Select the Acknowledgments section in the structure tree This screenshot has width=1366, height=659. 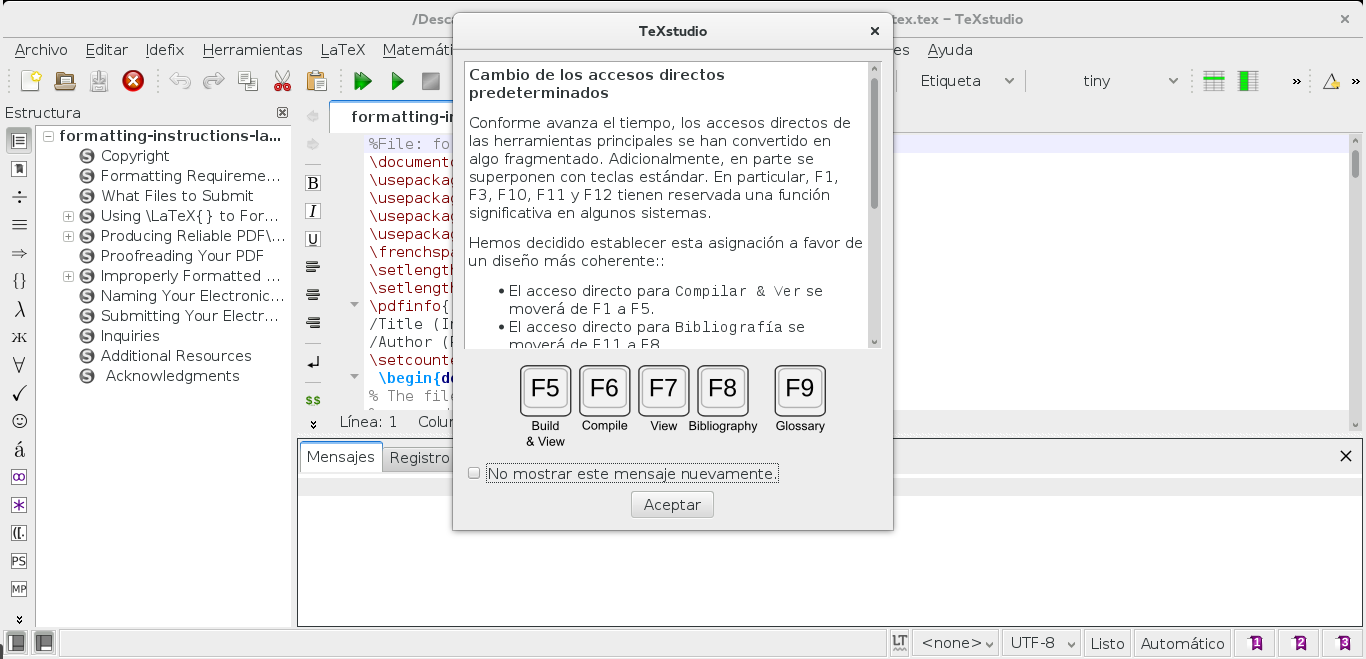[172, 376]
